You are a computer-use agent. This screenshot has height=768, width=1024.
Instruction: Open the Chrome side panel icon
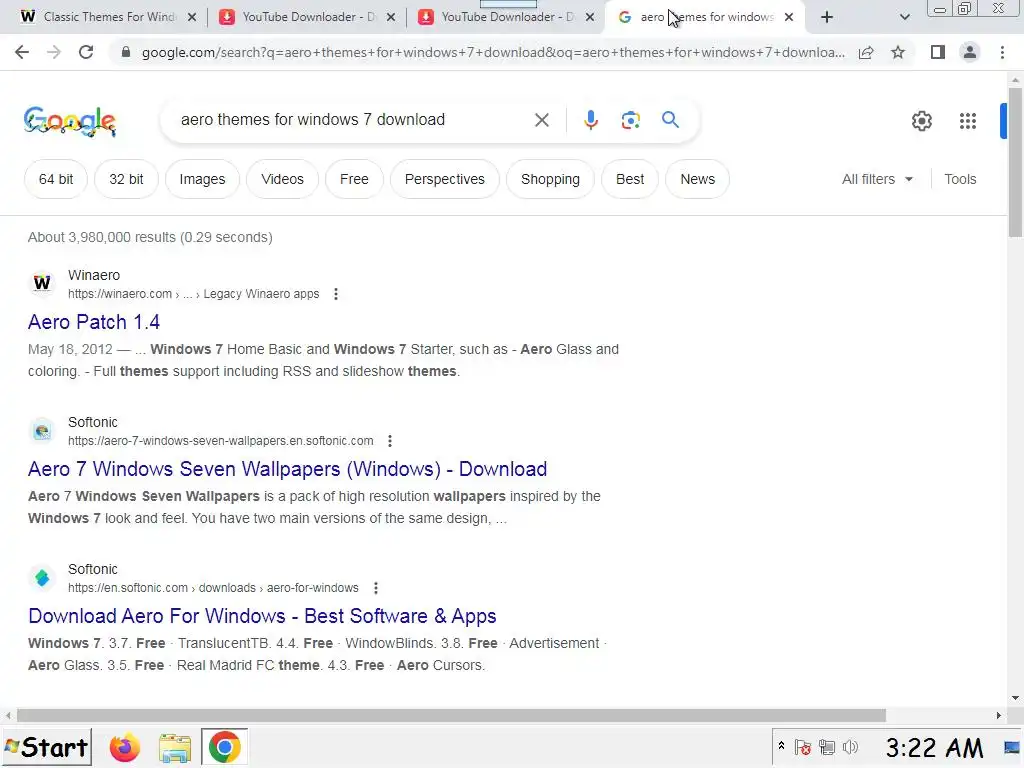(938, 52)
